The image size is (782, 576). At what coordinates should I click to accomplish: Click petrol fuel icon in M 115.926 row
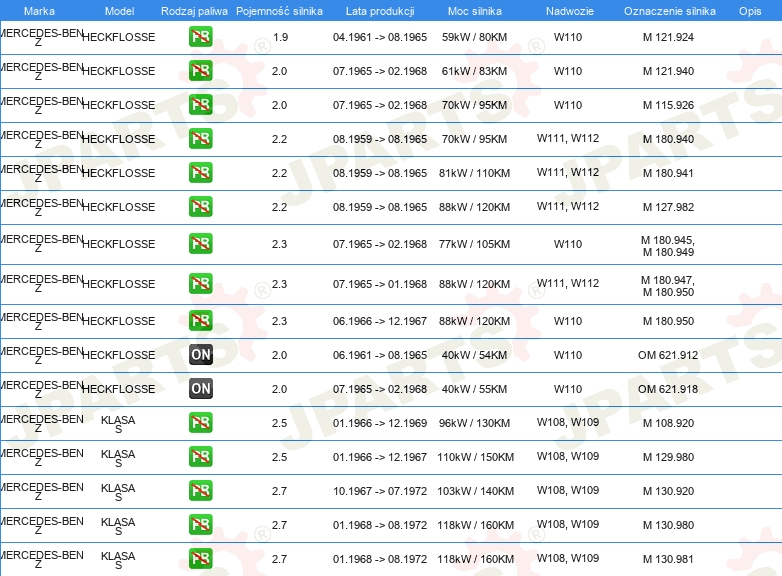point(200,105)
